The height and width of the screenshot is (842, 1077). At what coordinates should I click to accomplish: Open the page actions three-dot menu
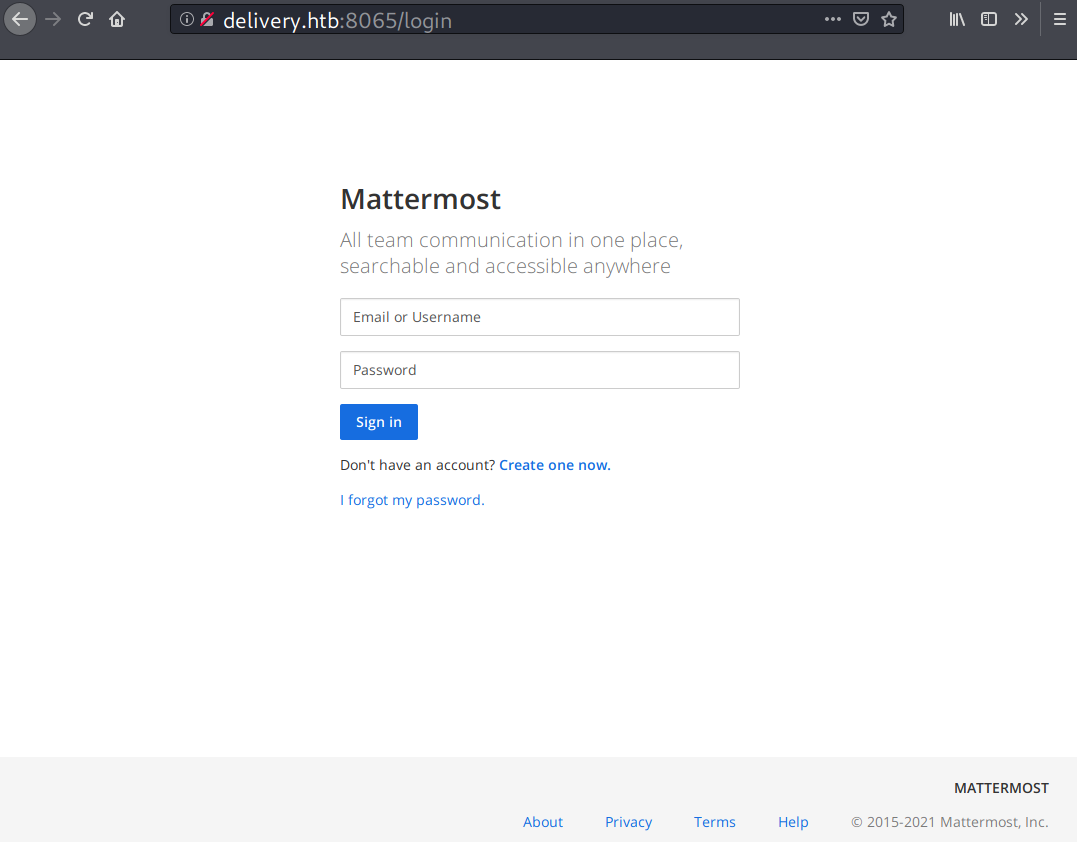click(x=832, y=19)
